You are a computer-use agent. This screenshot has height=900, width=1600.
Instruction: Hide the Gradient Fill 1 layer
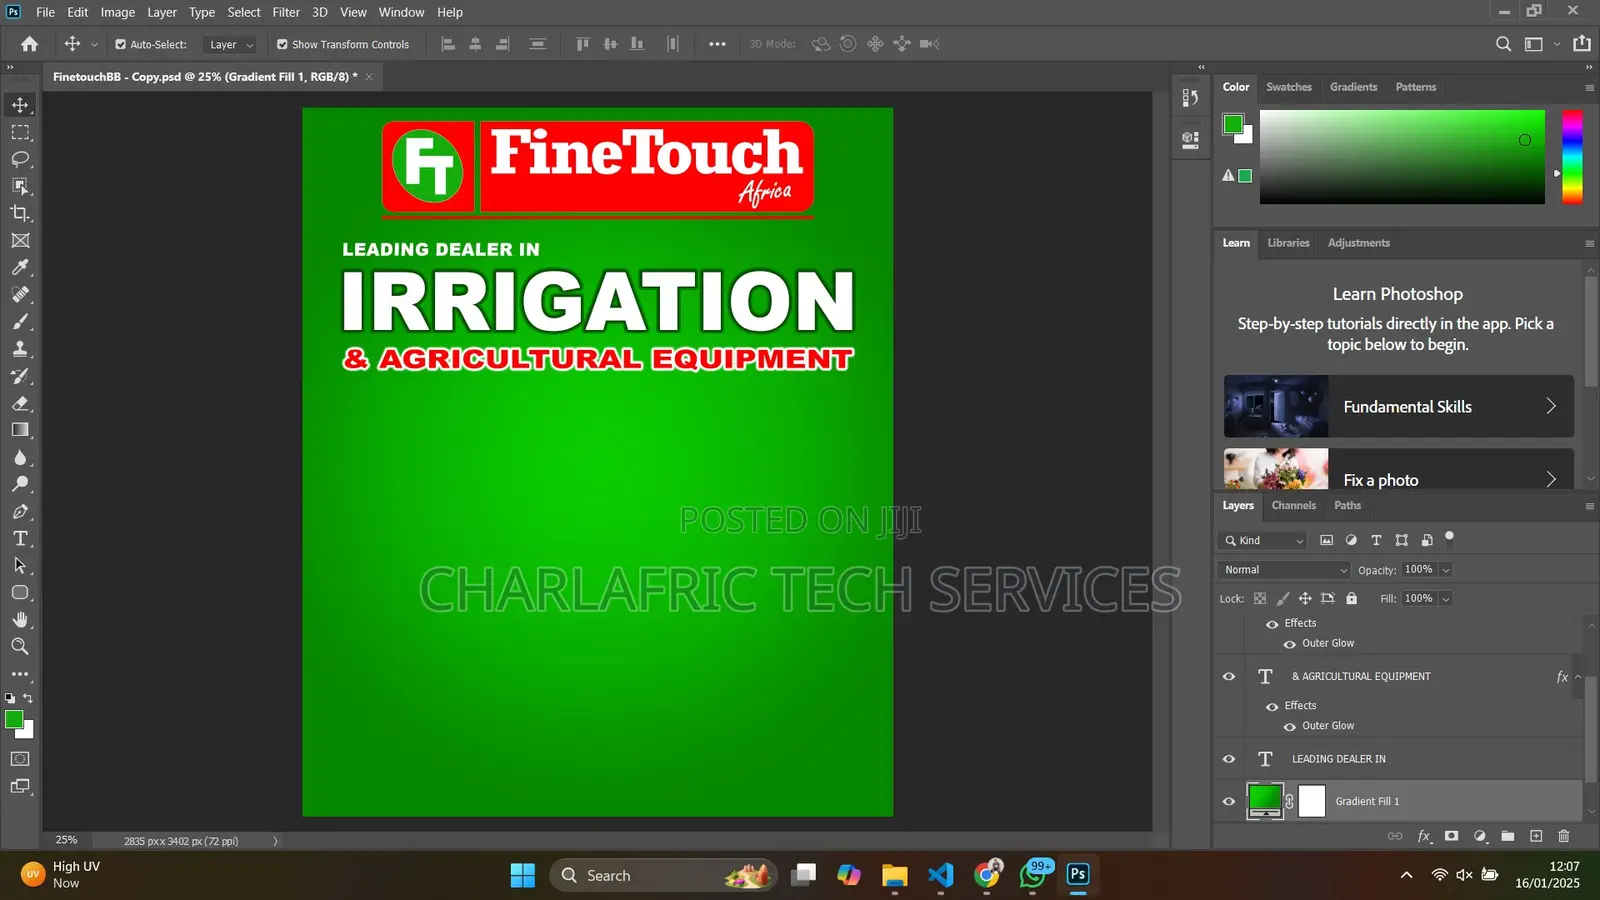coord(1229,801)
